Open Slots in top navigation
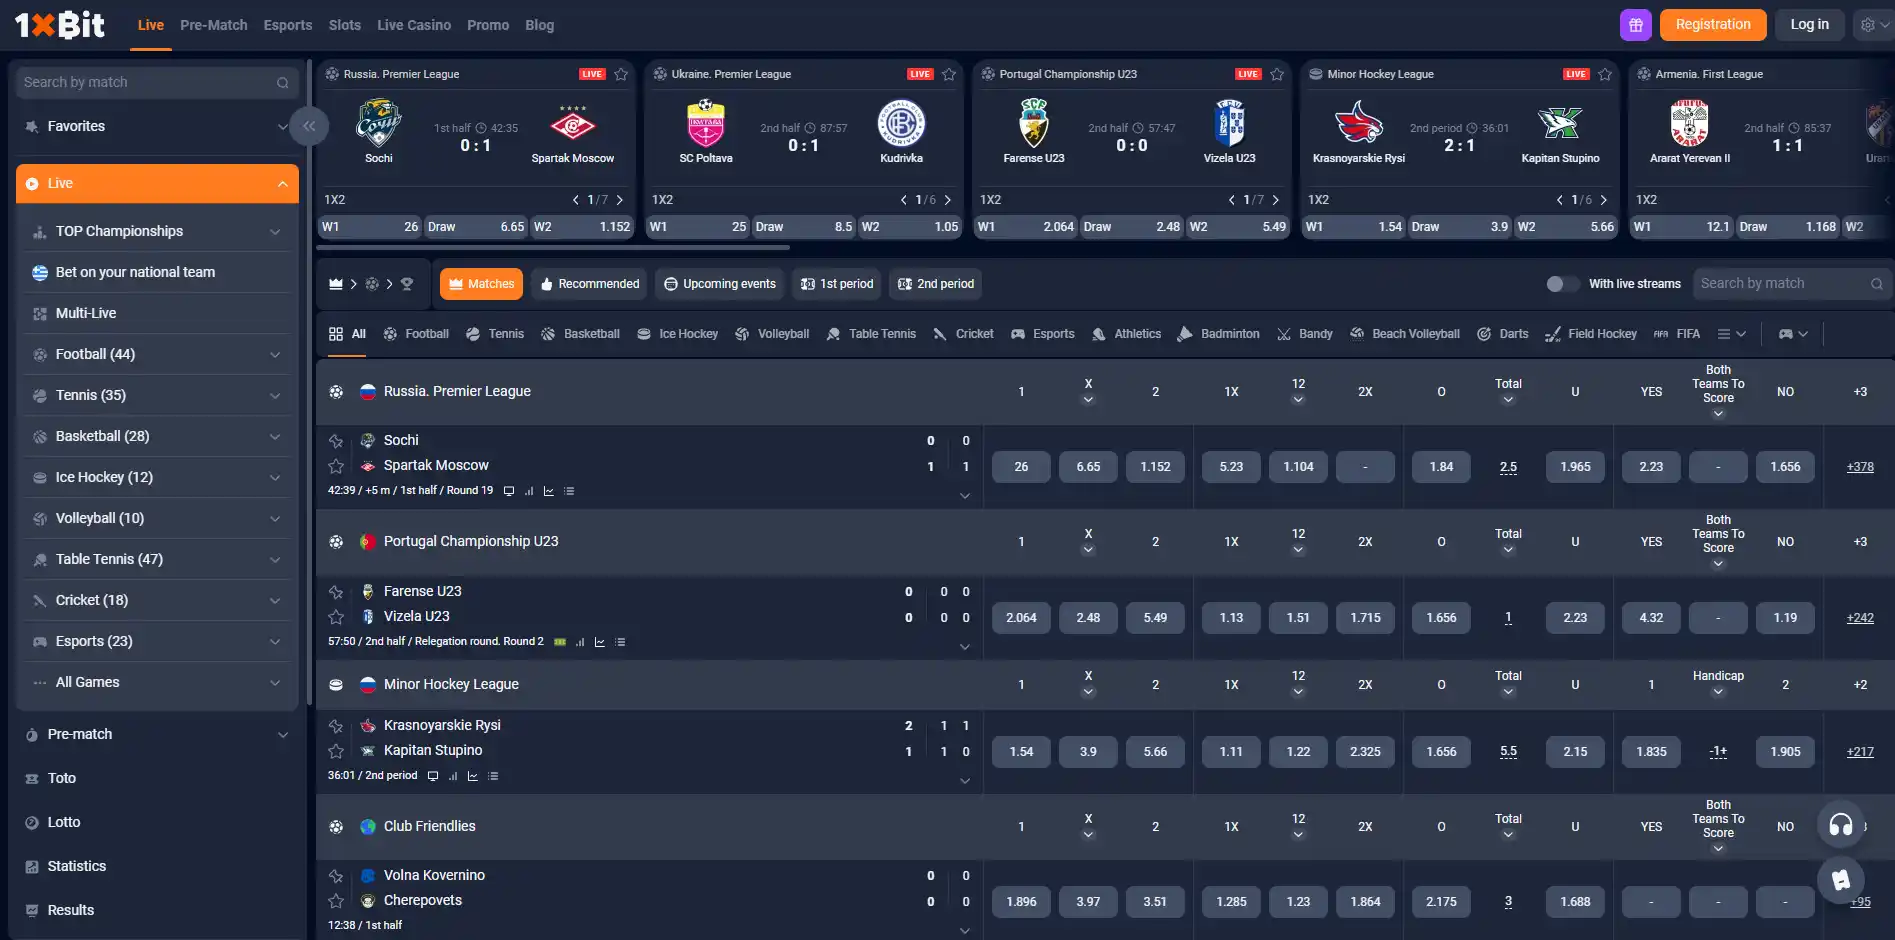The image size is (1895, 940). point(345,25)
